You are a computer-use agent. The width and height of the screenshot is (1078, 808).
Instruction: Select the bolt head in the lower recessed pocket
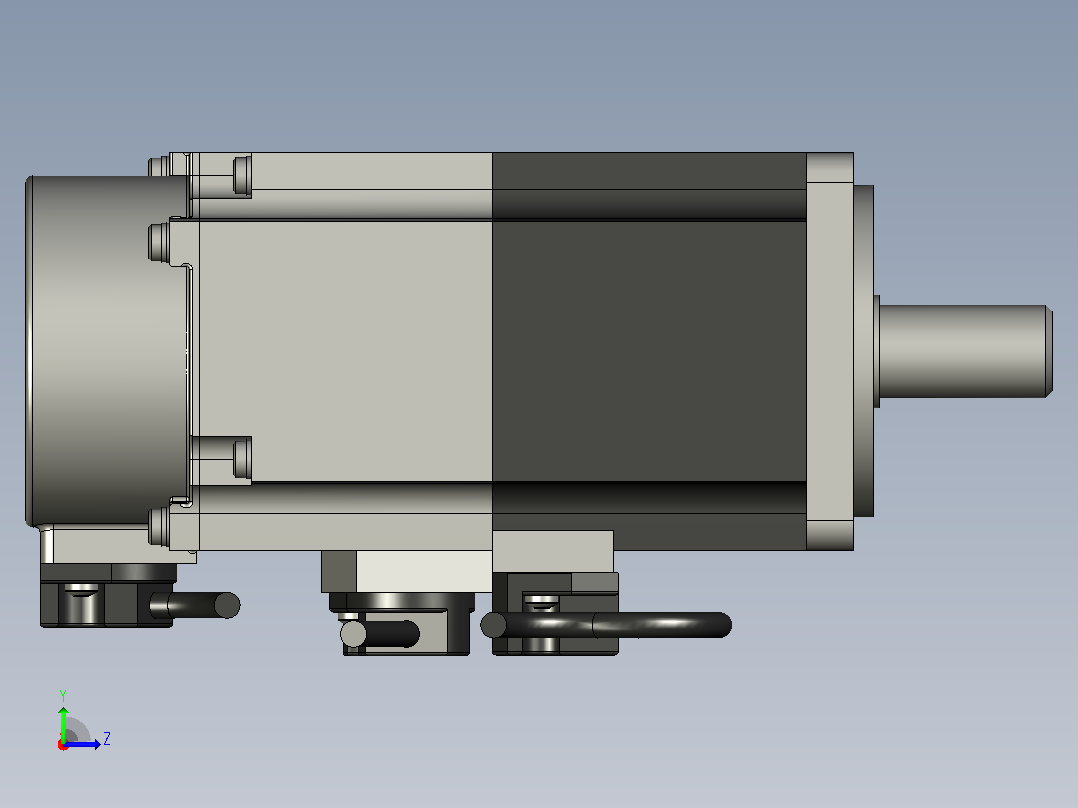coord(243,459)
